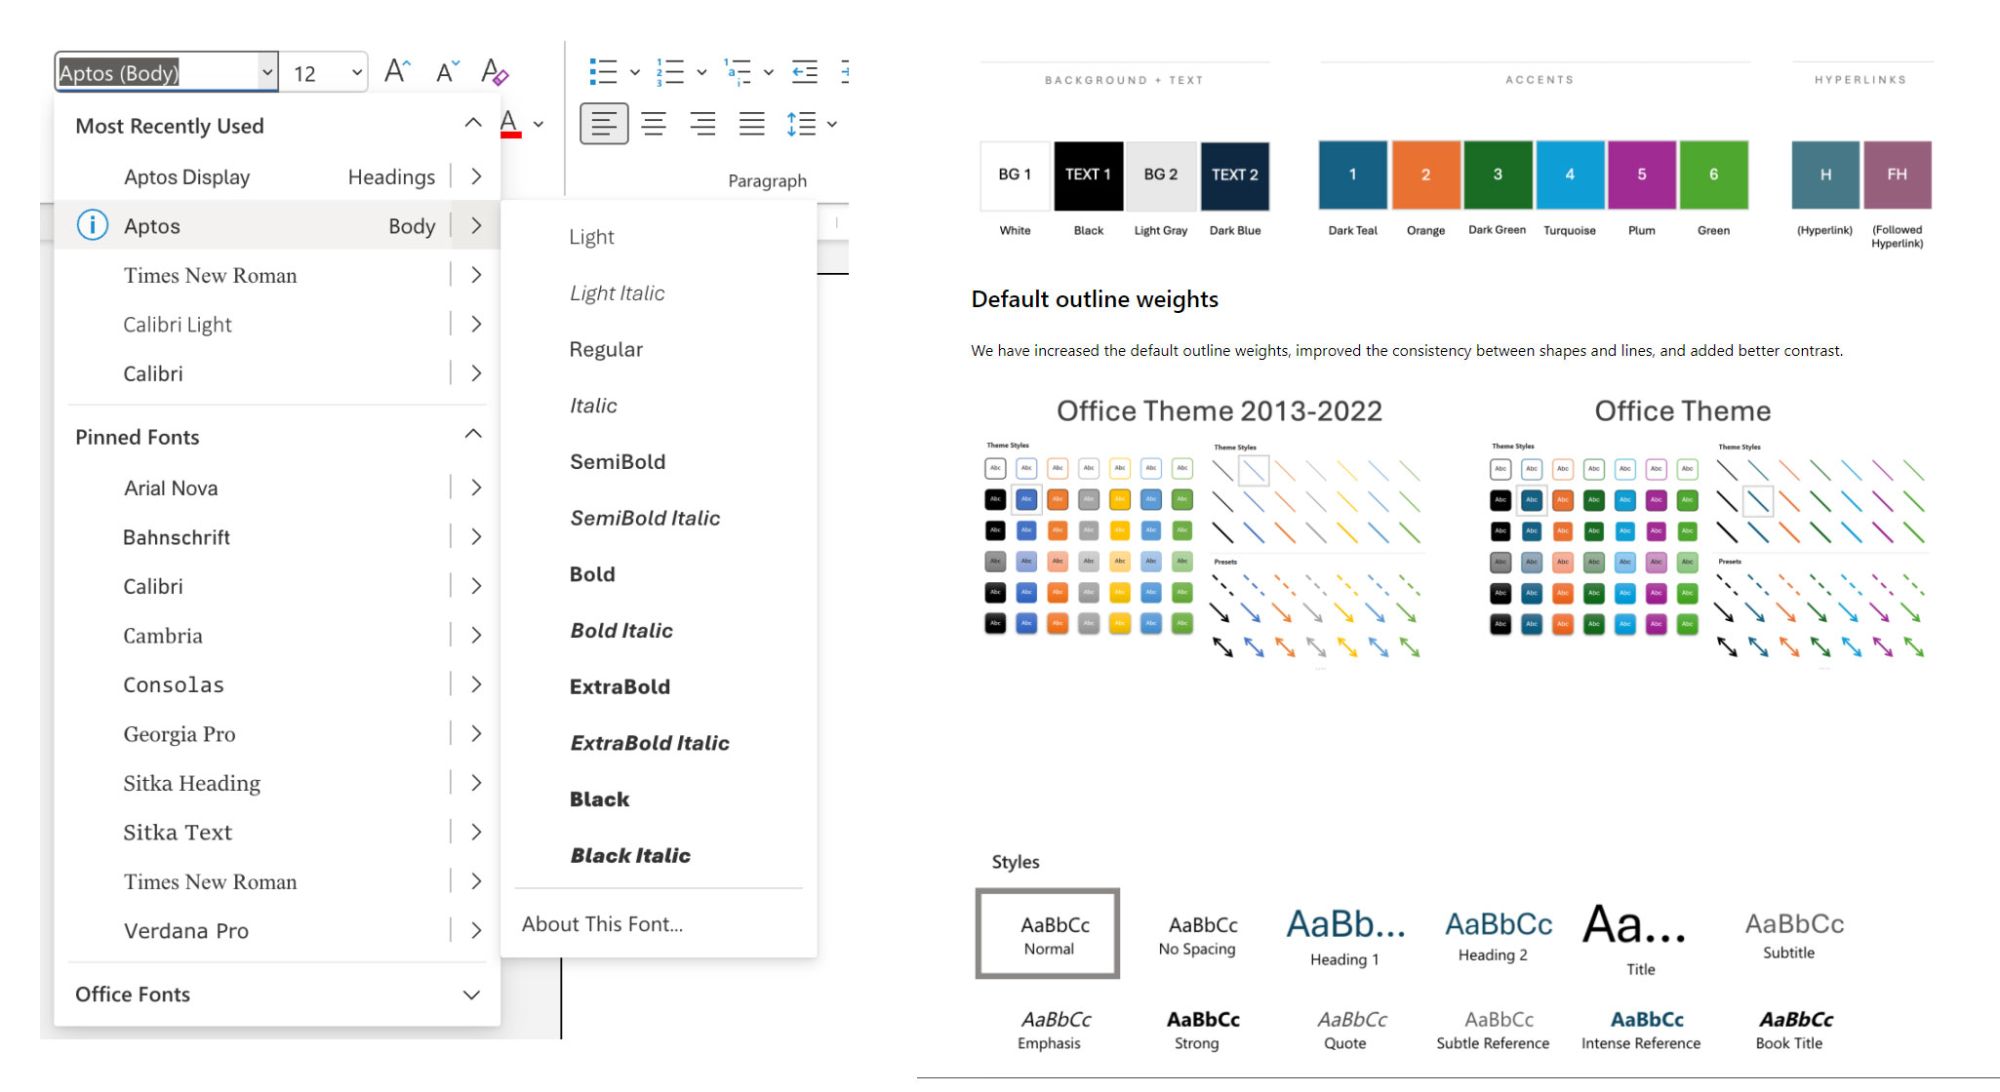This screenshot has width=2000, height=1092.
Task: Click the Orange accent 2 swatch
Action: pyautogui.click(x=1426, y=175)
